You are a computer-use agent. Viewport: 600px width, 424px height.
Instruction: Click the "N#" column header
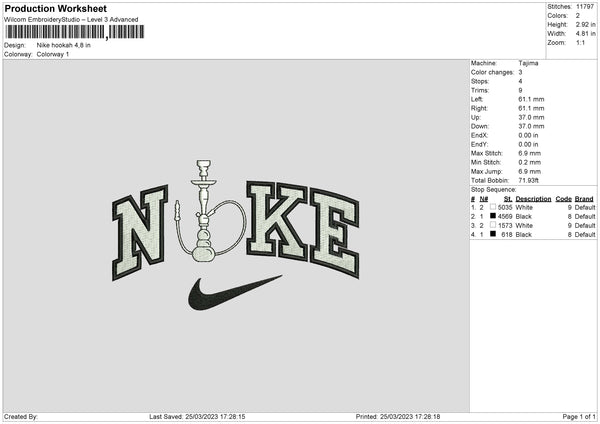(484, 199)
